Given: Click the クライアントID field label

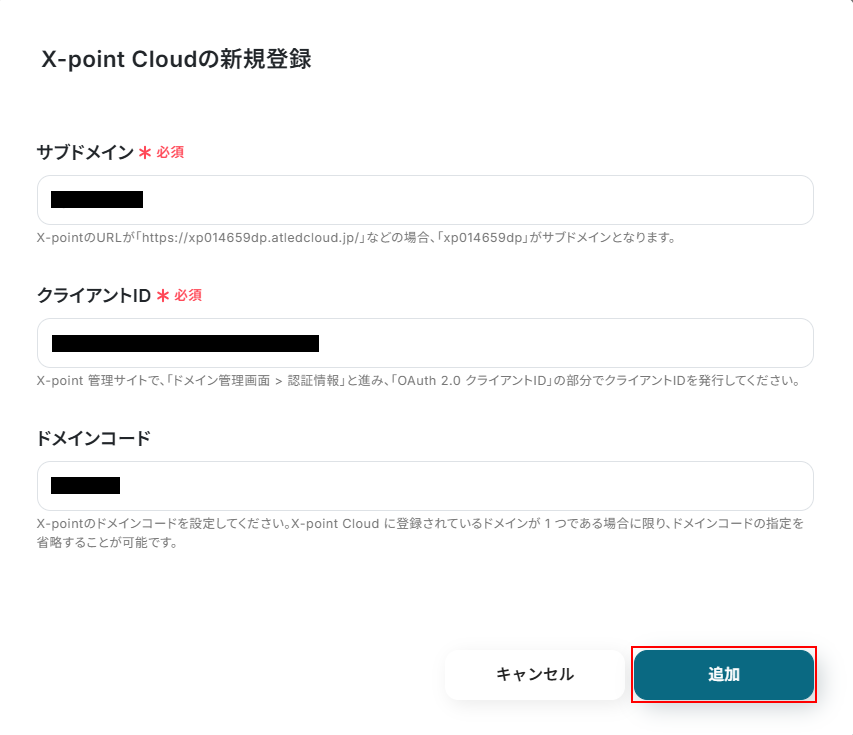Looking at the screenshot, I should click(93, 295).
